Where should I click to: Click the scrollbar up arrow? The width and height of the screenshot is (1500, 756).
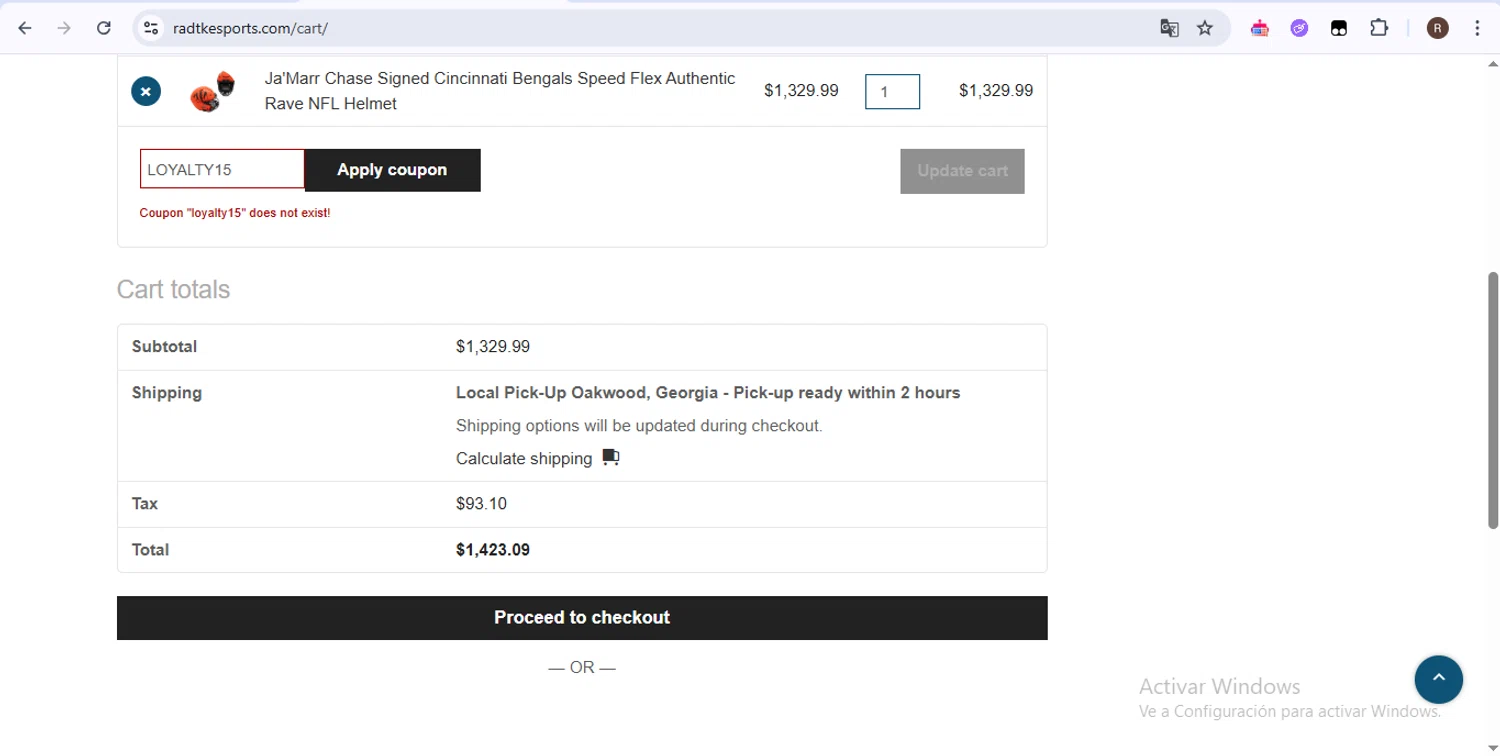point(1493,64)
